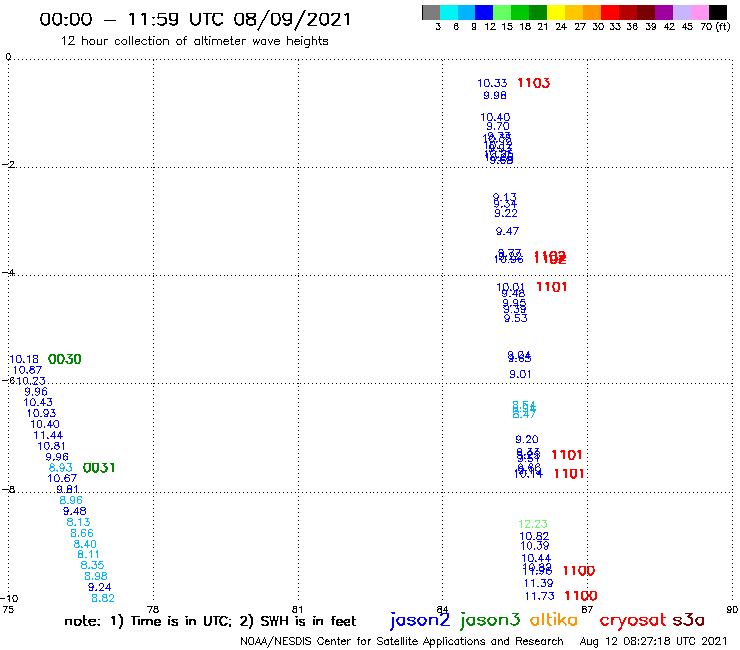Click the '12 hour collection of altimeter wave heights' subtitle
Image resolution: width=740 pixels, height=650 pixels.
click(x=194, y=41)
